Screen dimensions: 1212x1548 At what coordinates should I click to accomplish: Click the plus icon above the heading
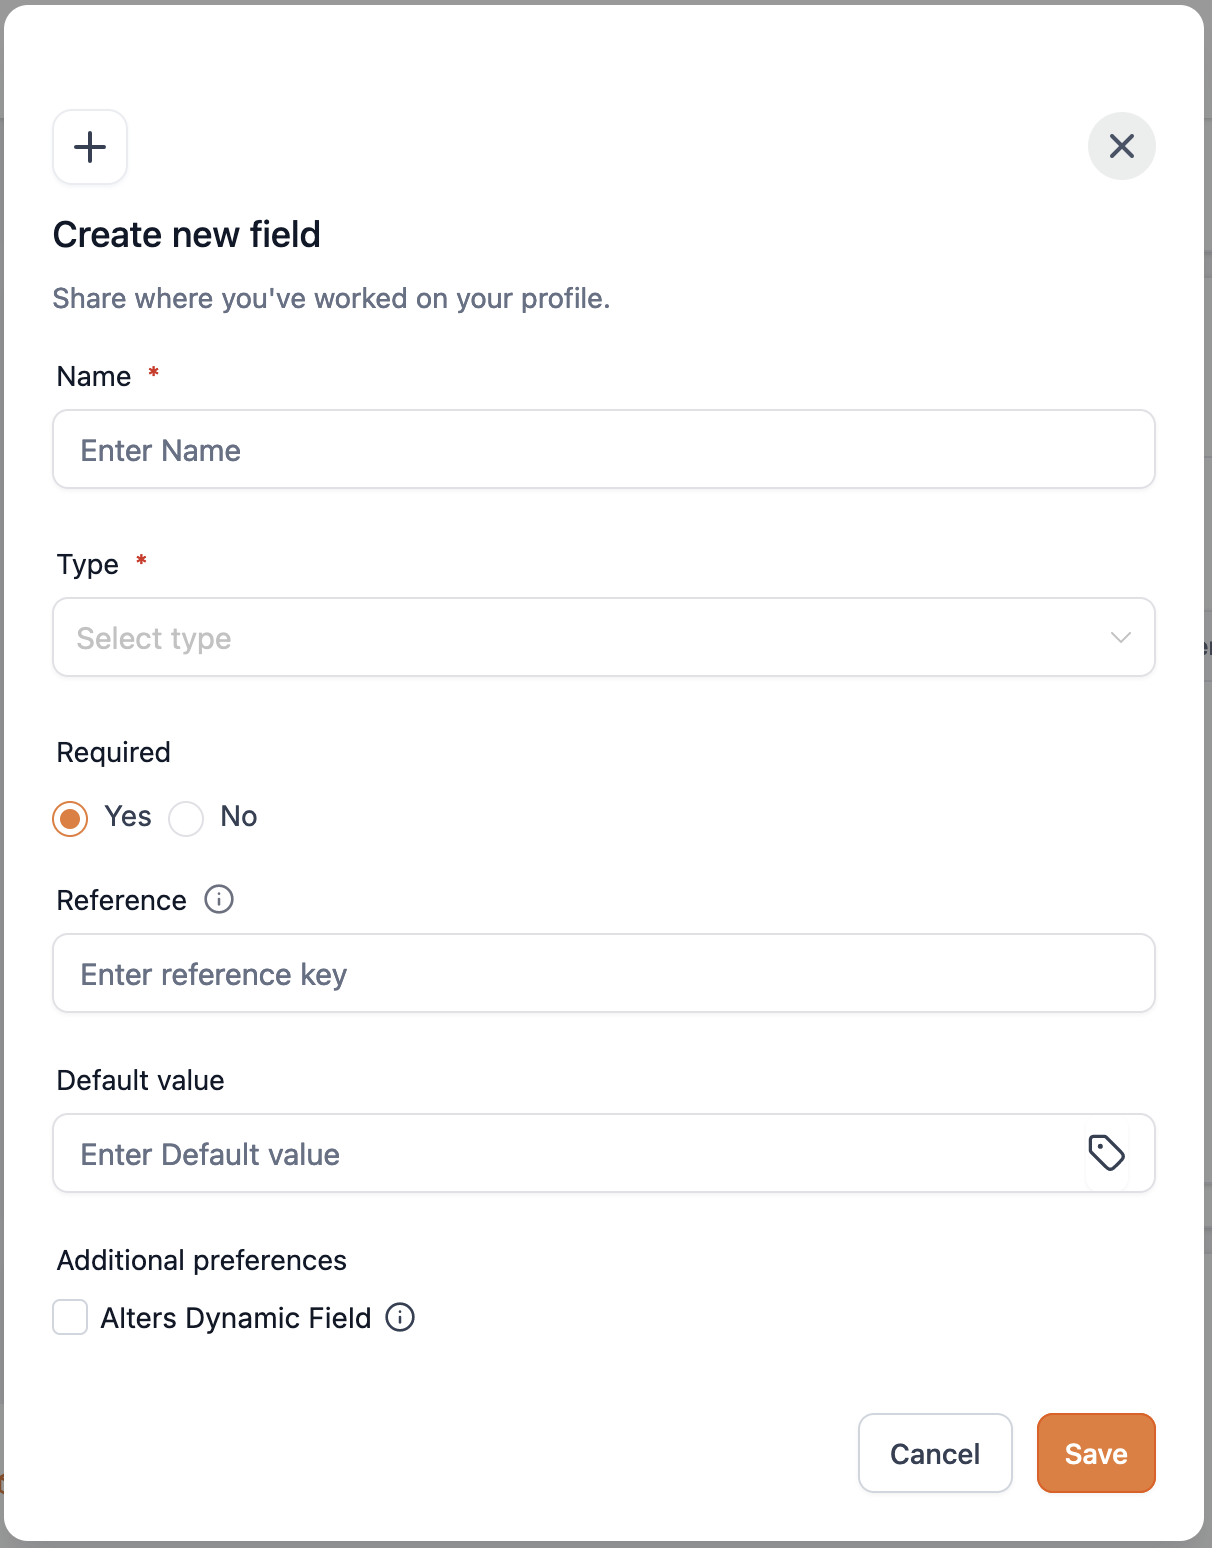tap(90, 147)
